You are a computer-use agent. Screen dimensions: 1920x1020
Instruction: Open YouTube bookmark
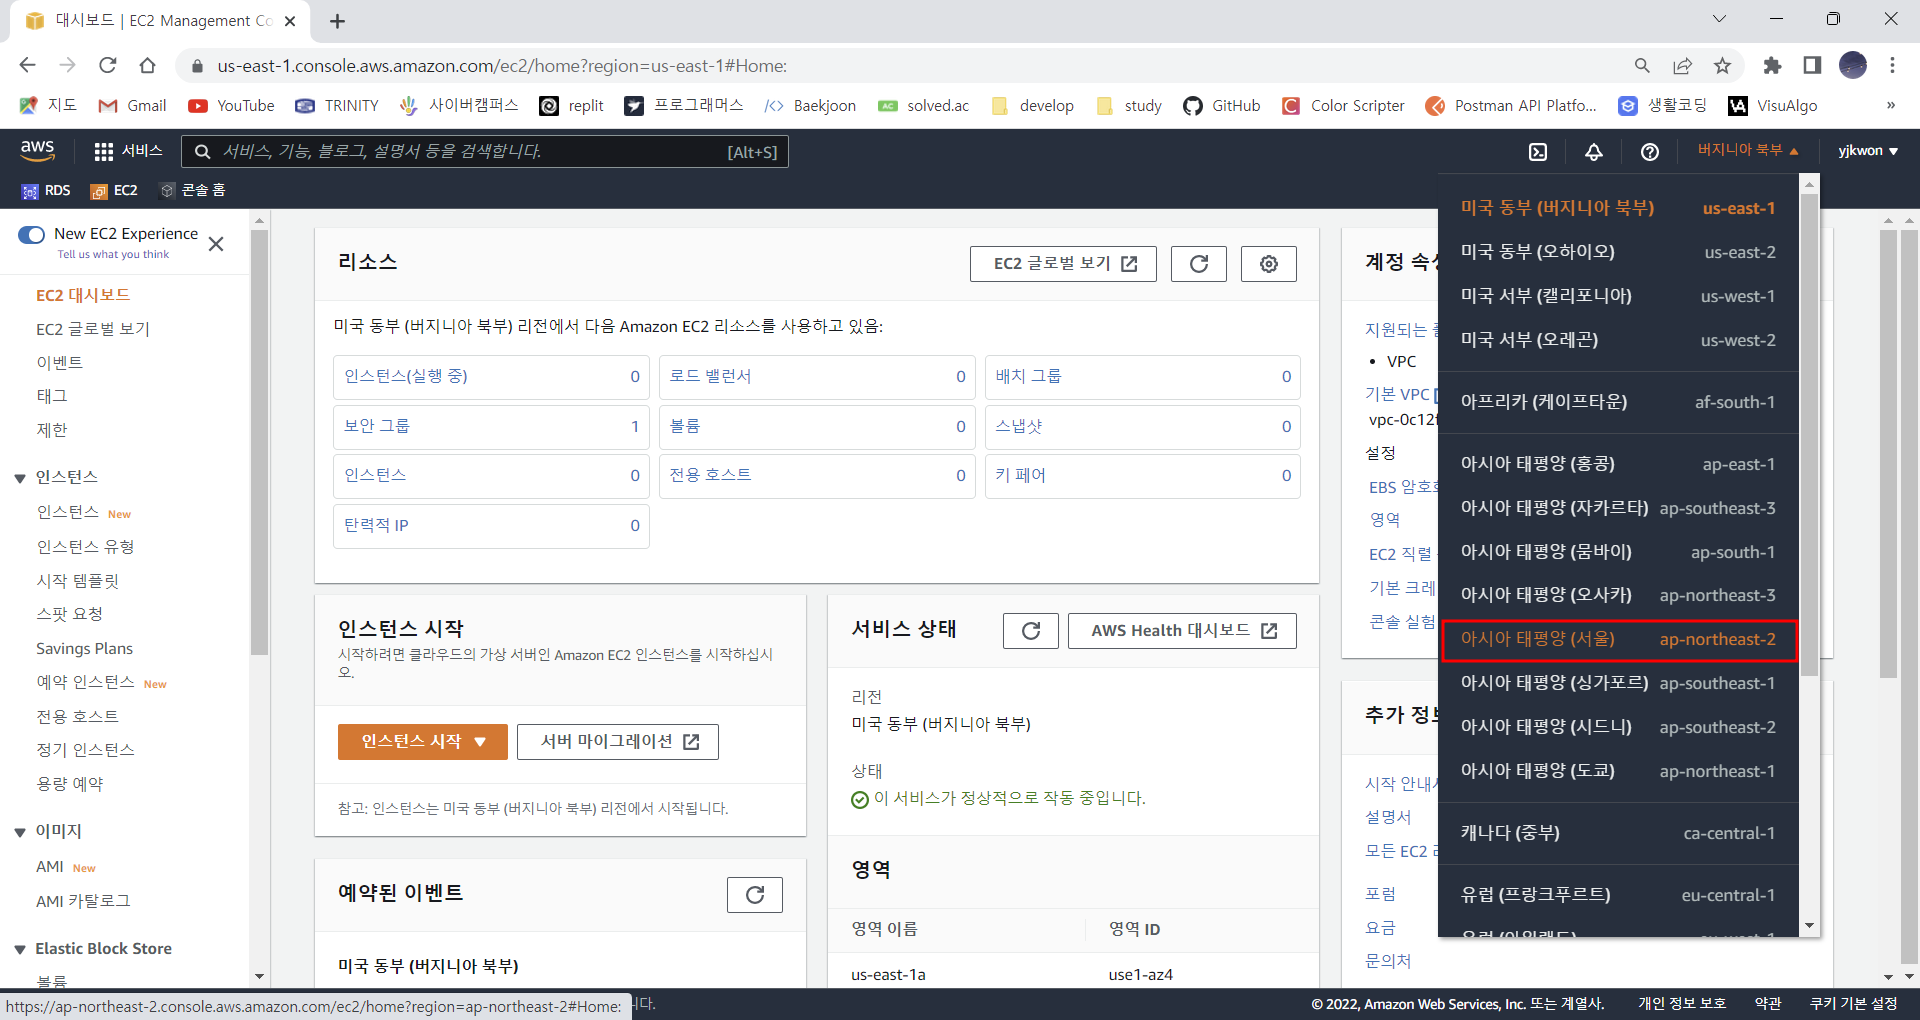(x=231, y=105)
